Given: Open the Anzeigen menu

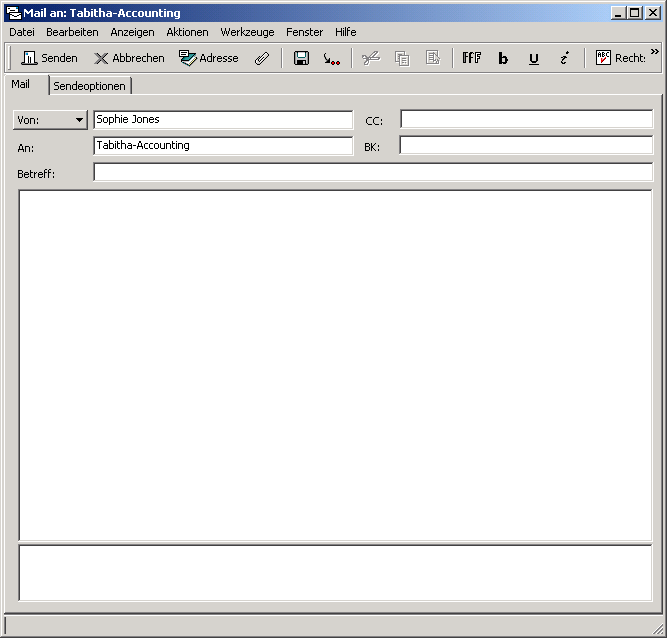Looking at the screenshot, I should 132,32.
